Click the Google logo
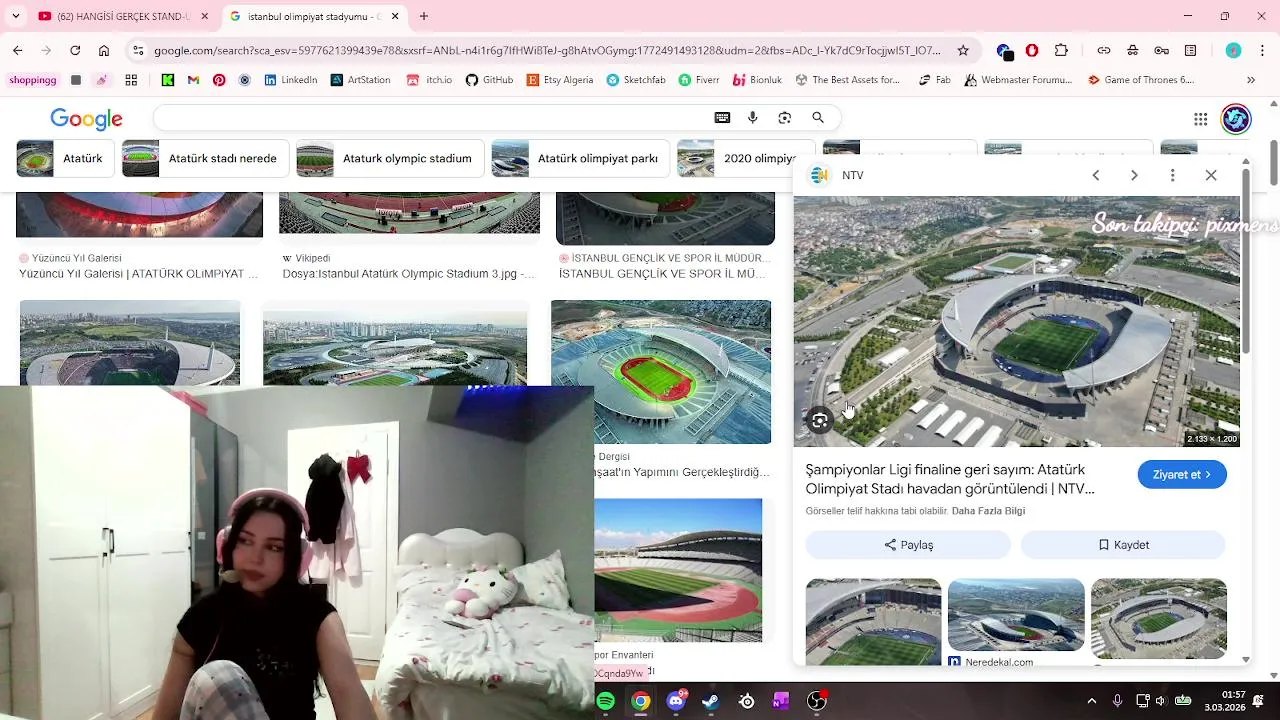 point(86,119)
